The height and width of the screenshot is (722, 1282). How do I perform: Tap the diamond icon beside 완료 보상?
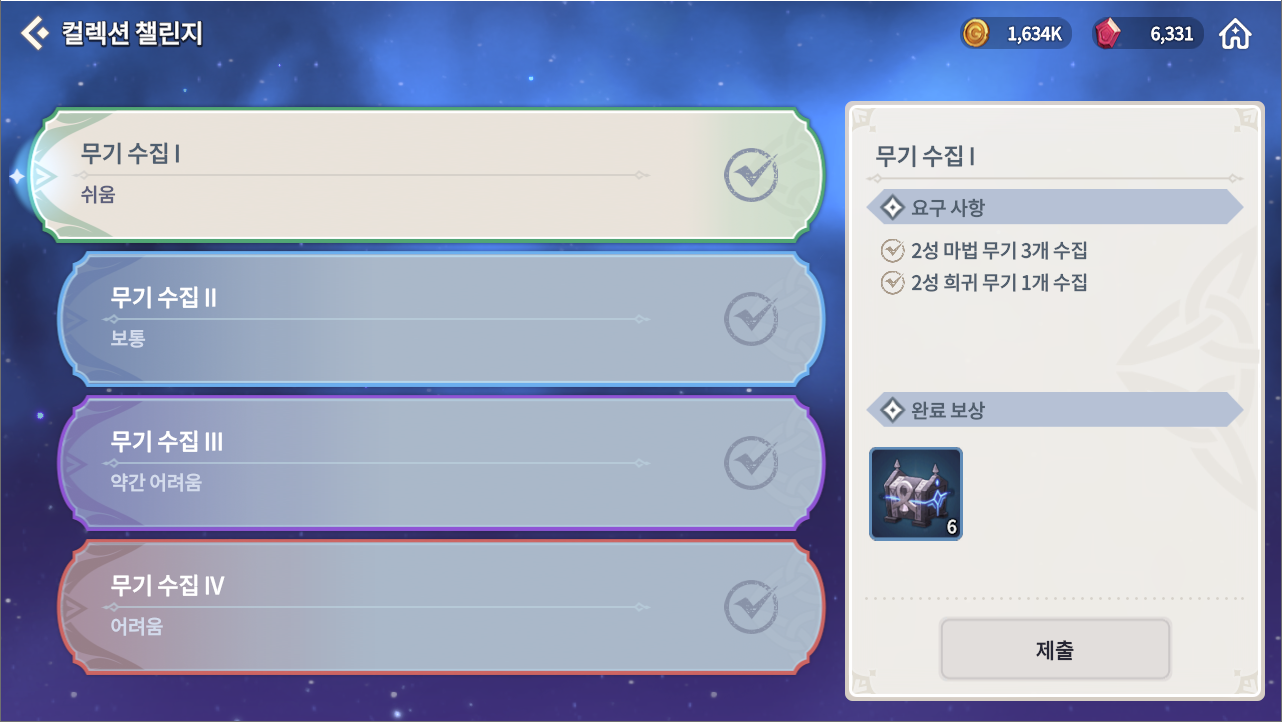892,410
